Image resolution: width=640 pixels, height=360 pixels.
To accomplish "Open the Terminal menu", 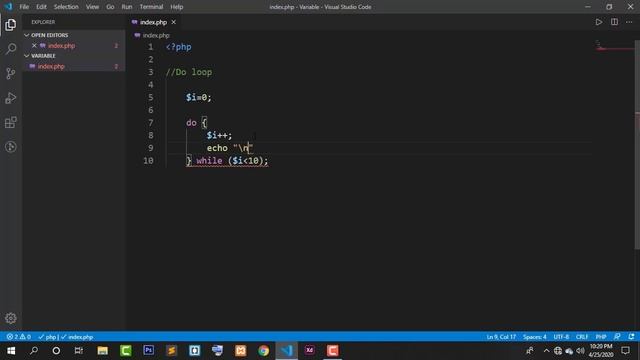I will (x=151, y=7).
